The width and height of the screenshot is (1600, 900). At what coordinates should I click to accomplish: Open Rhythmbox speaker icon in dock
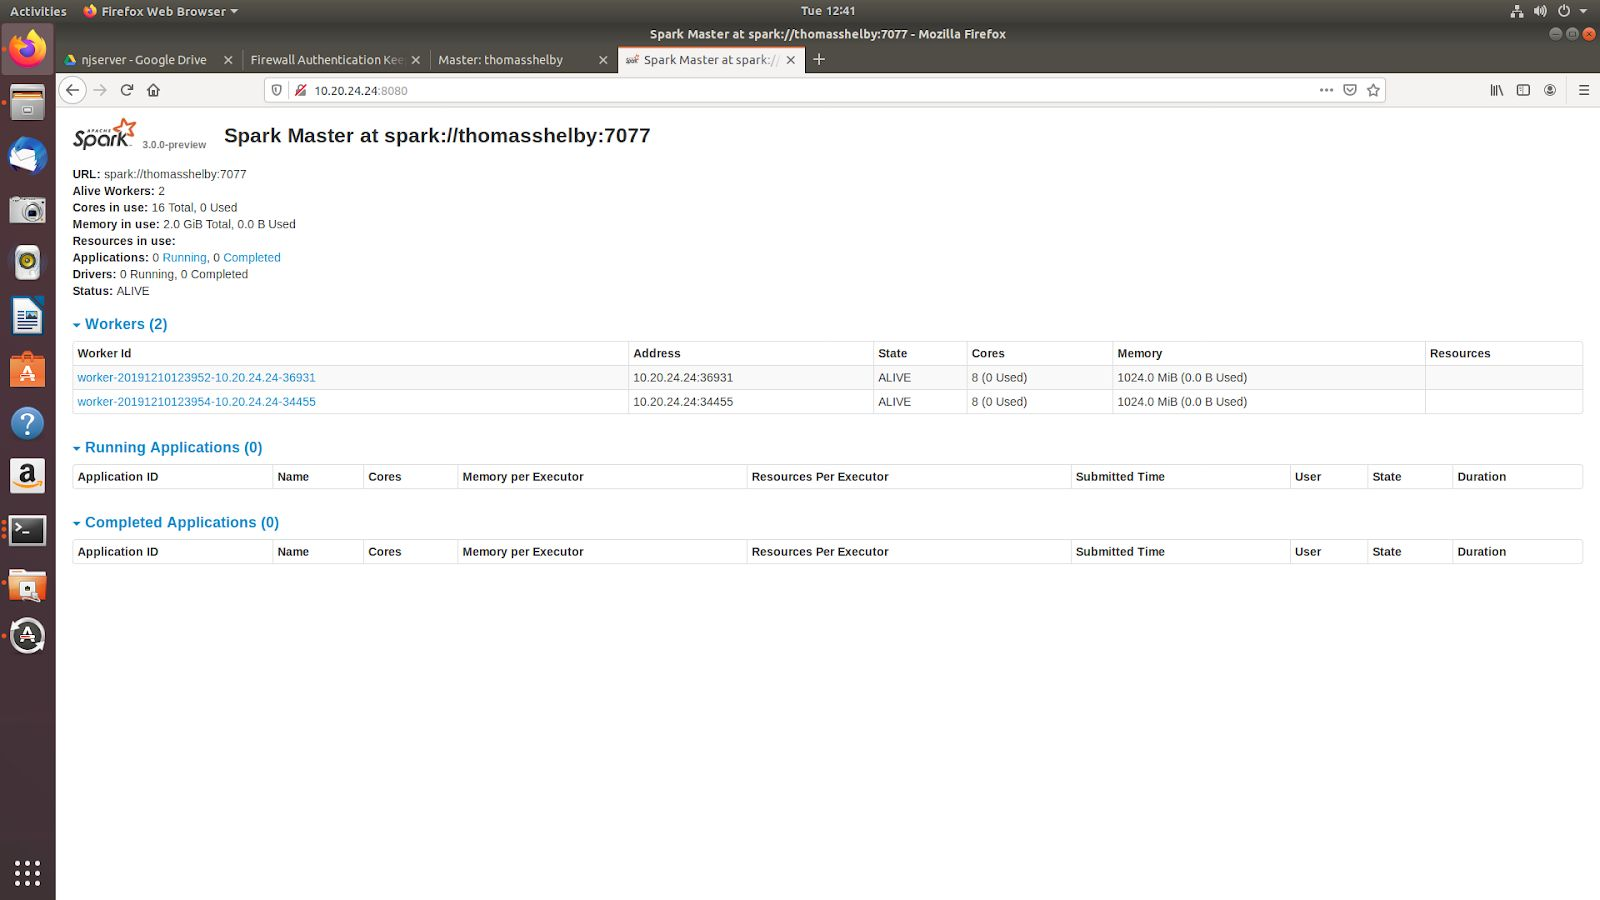tap(27, 263)
